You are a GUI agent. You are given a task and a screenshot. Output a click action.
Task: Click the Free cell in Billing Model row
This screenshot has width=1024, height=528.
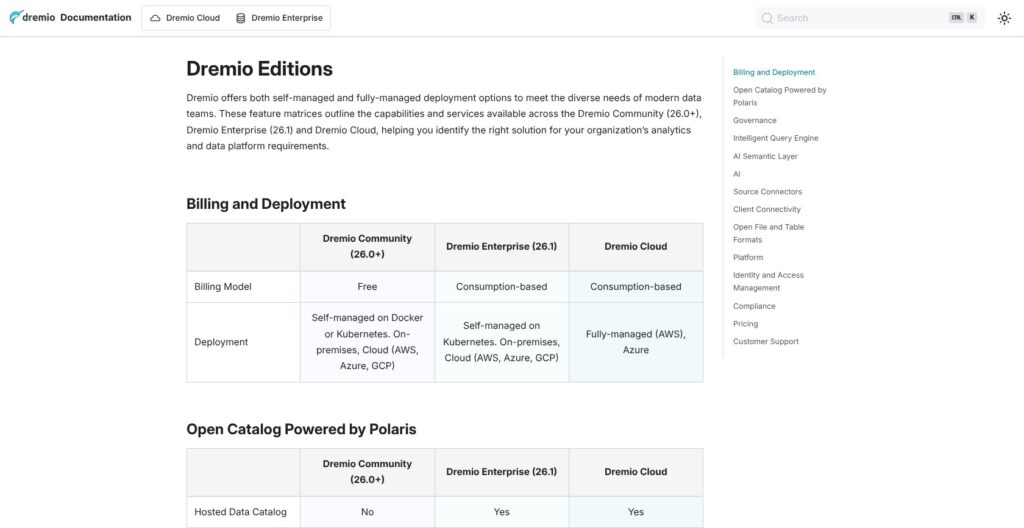[367, 286]
